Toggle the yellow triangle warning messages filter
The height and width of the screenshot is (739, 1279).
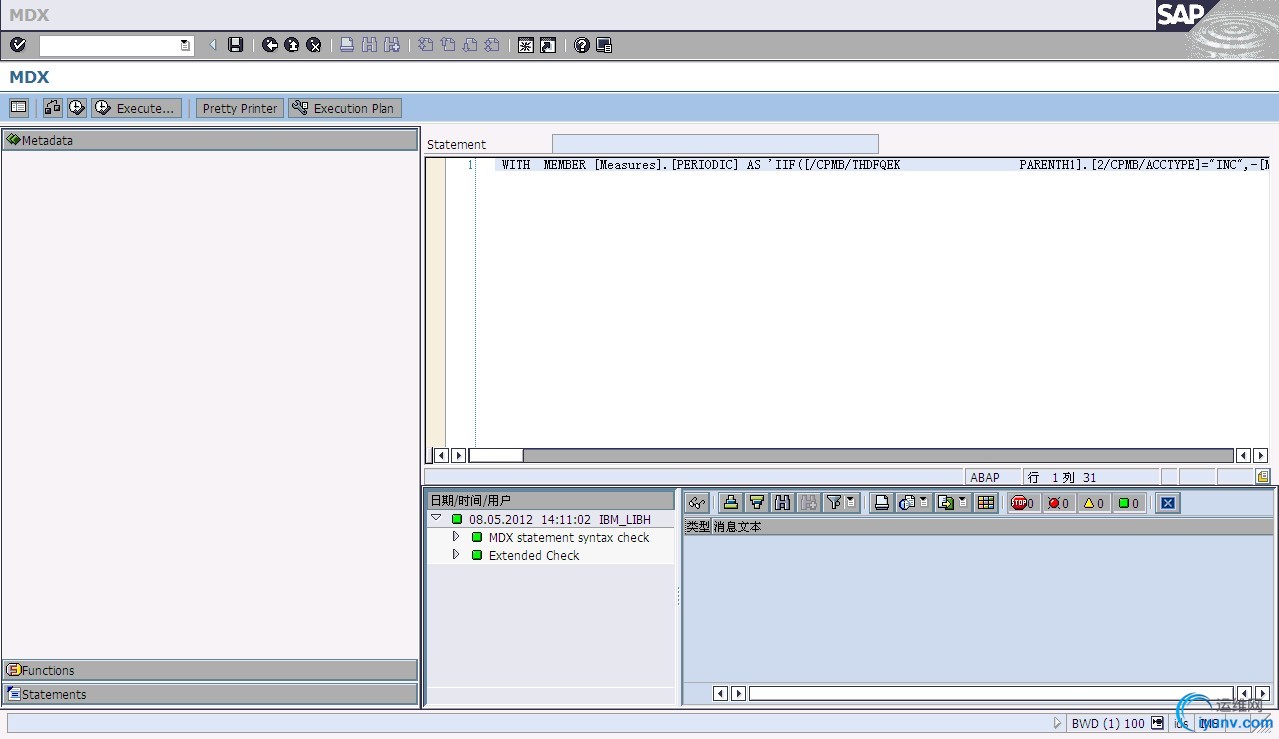[1094, 503]
